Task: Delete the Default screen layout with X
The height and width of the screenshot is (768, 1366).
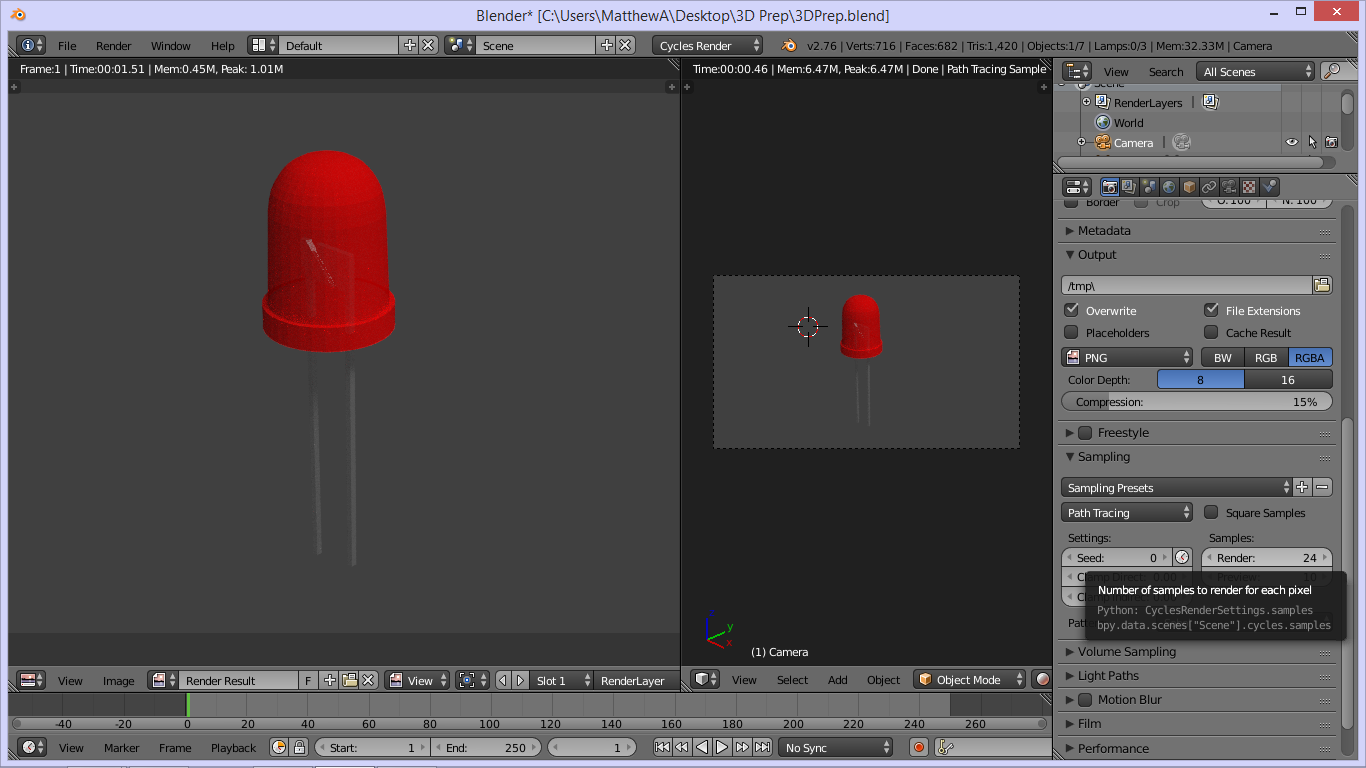Action: (x=428, y=45)
